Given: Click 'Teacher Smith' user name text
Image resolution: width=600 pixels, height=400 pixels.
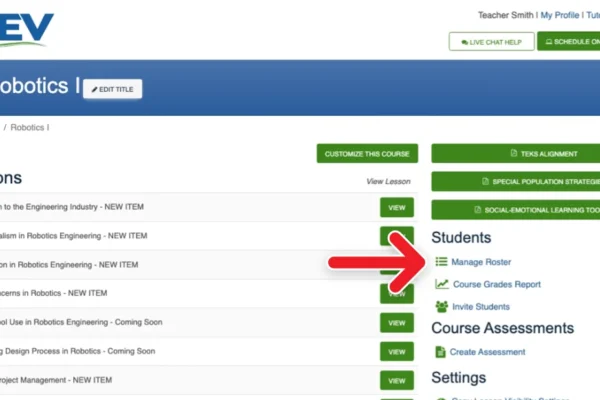Looking at the screenshot, I should pyautogui.click(x=505, y=15).
